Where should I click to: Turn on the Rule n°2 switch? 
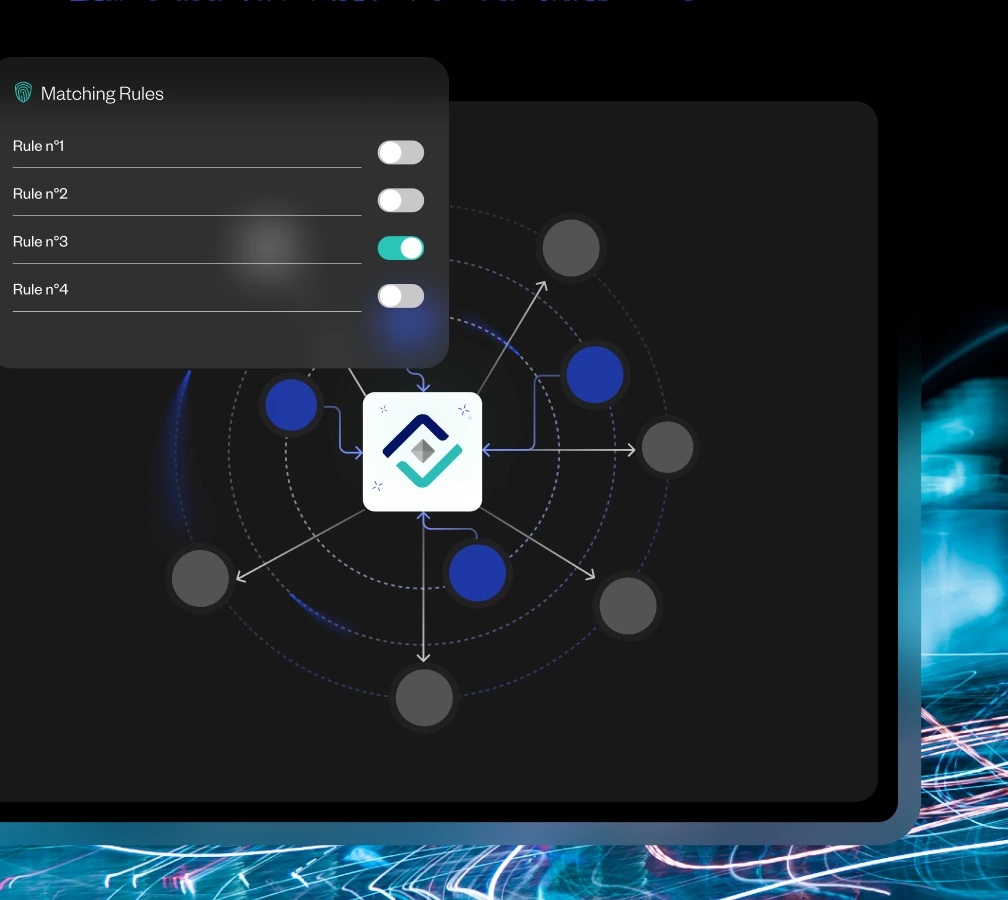[400, 200]
